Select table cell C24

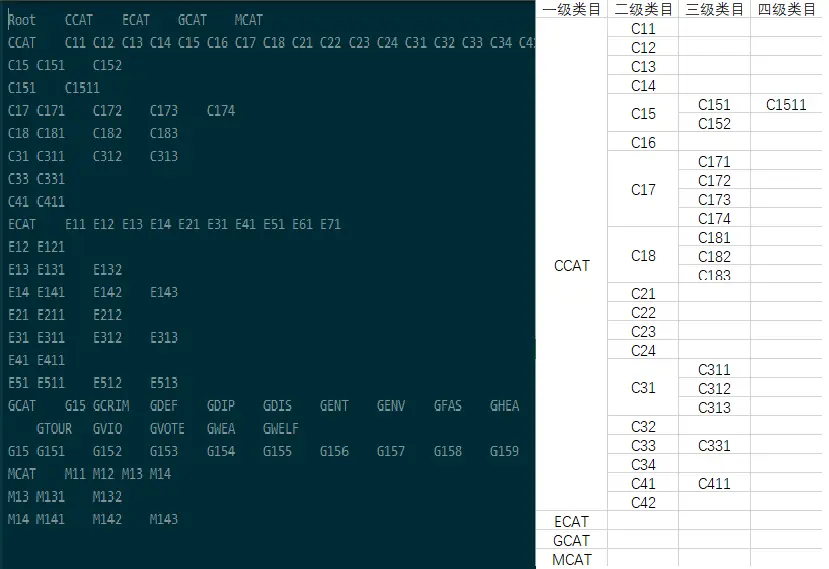[643, 351]
